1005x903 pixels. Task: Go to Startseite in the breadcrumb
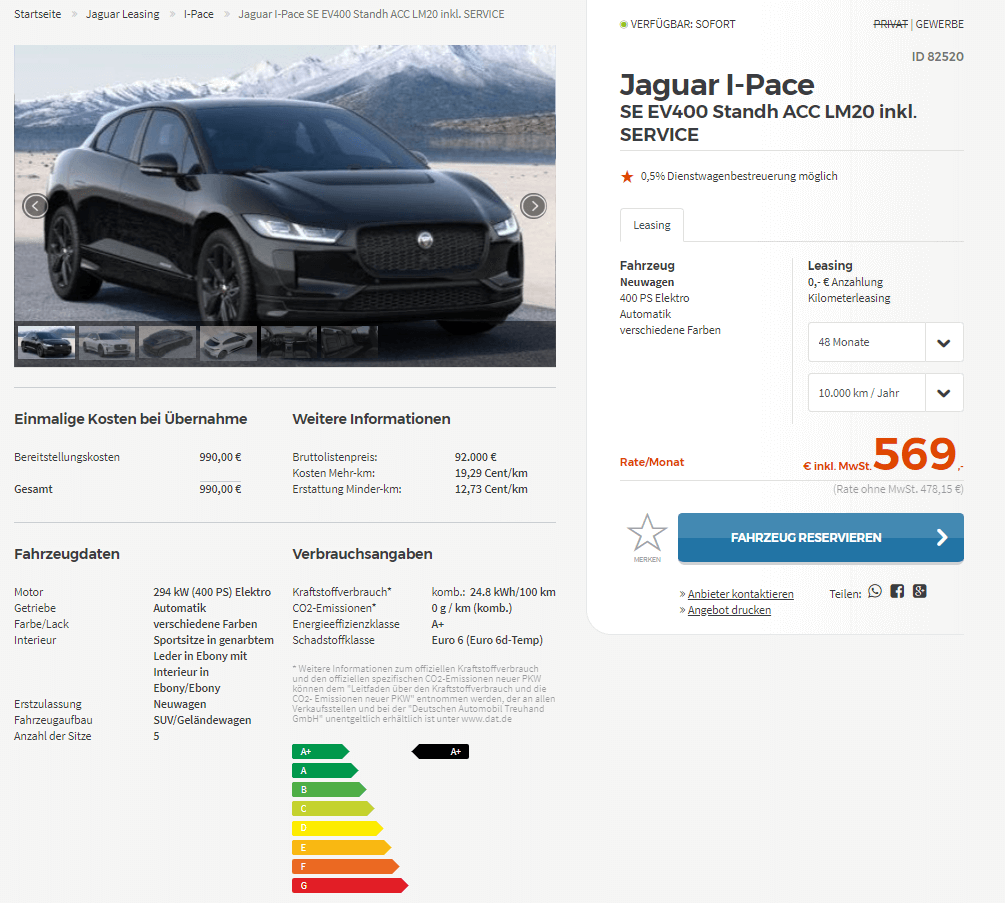(x=38, y=14)
